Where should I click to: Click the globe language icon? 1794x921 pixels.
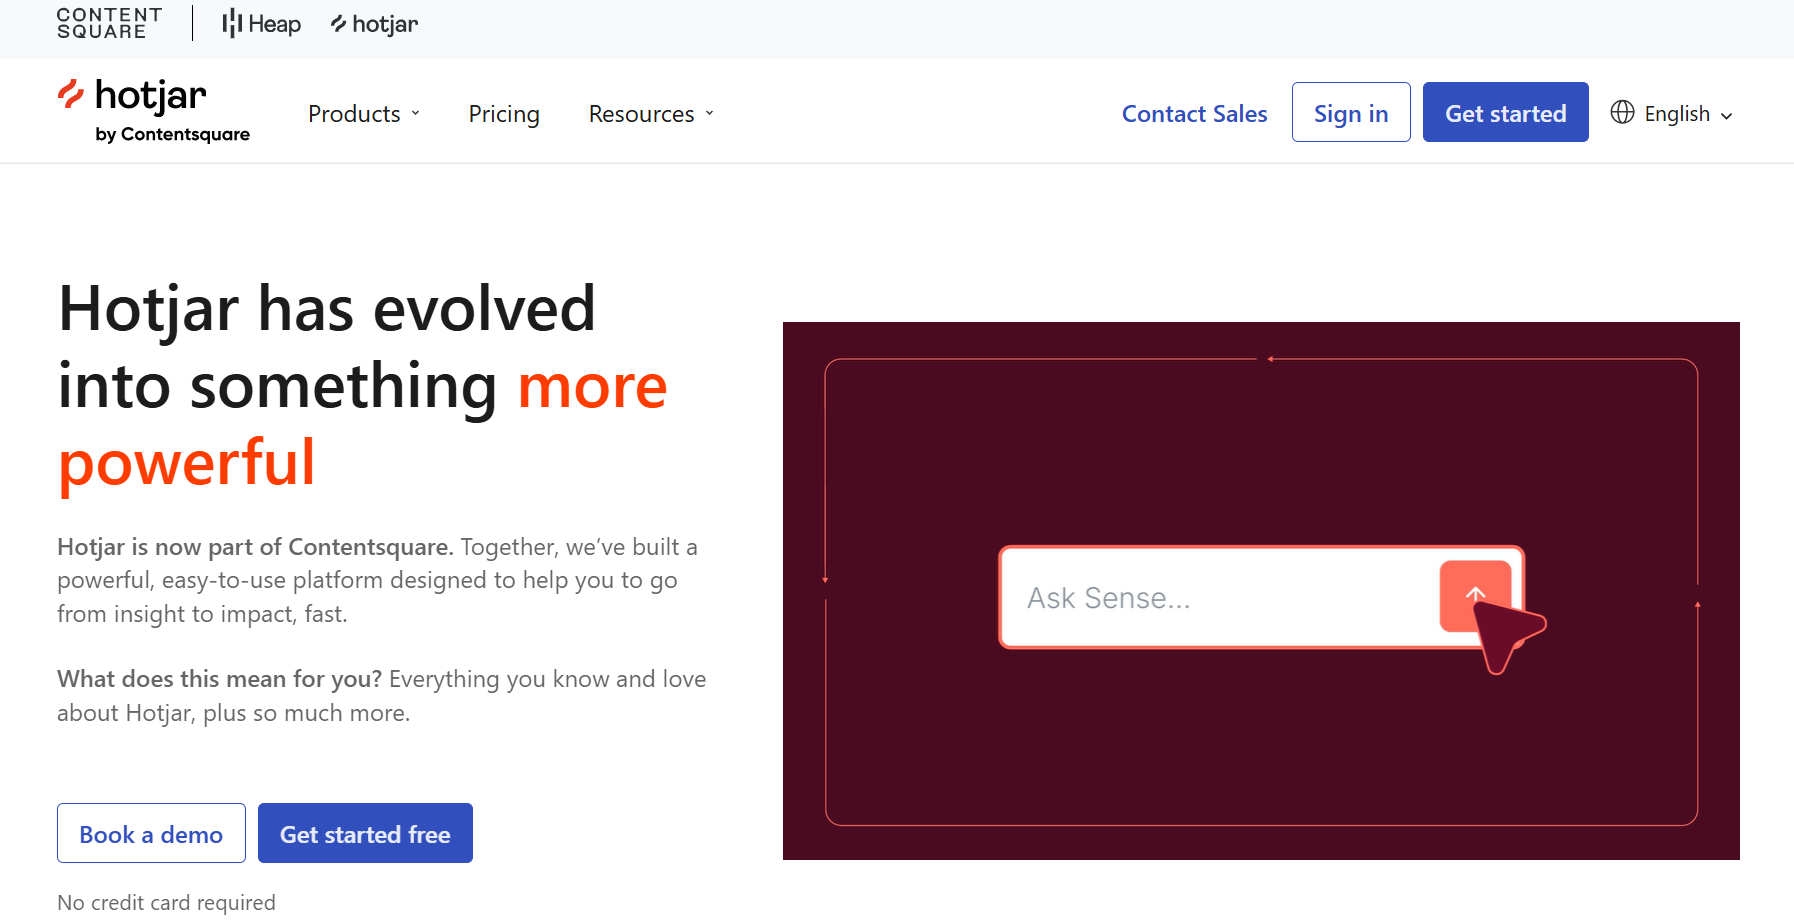(x=1622, y=113)
